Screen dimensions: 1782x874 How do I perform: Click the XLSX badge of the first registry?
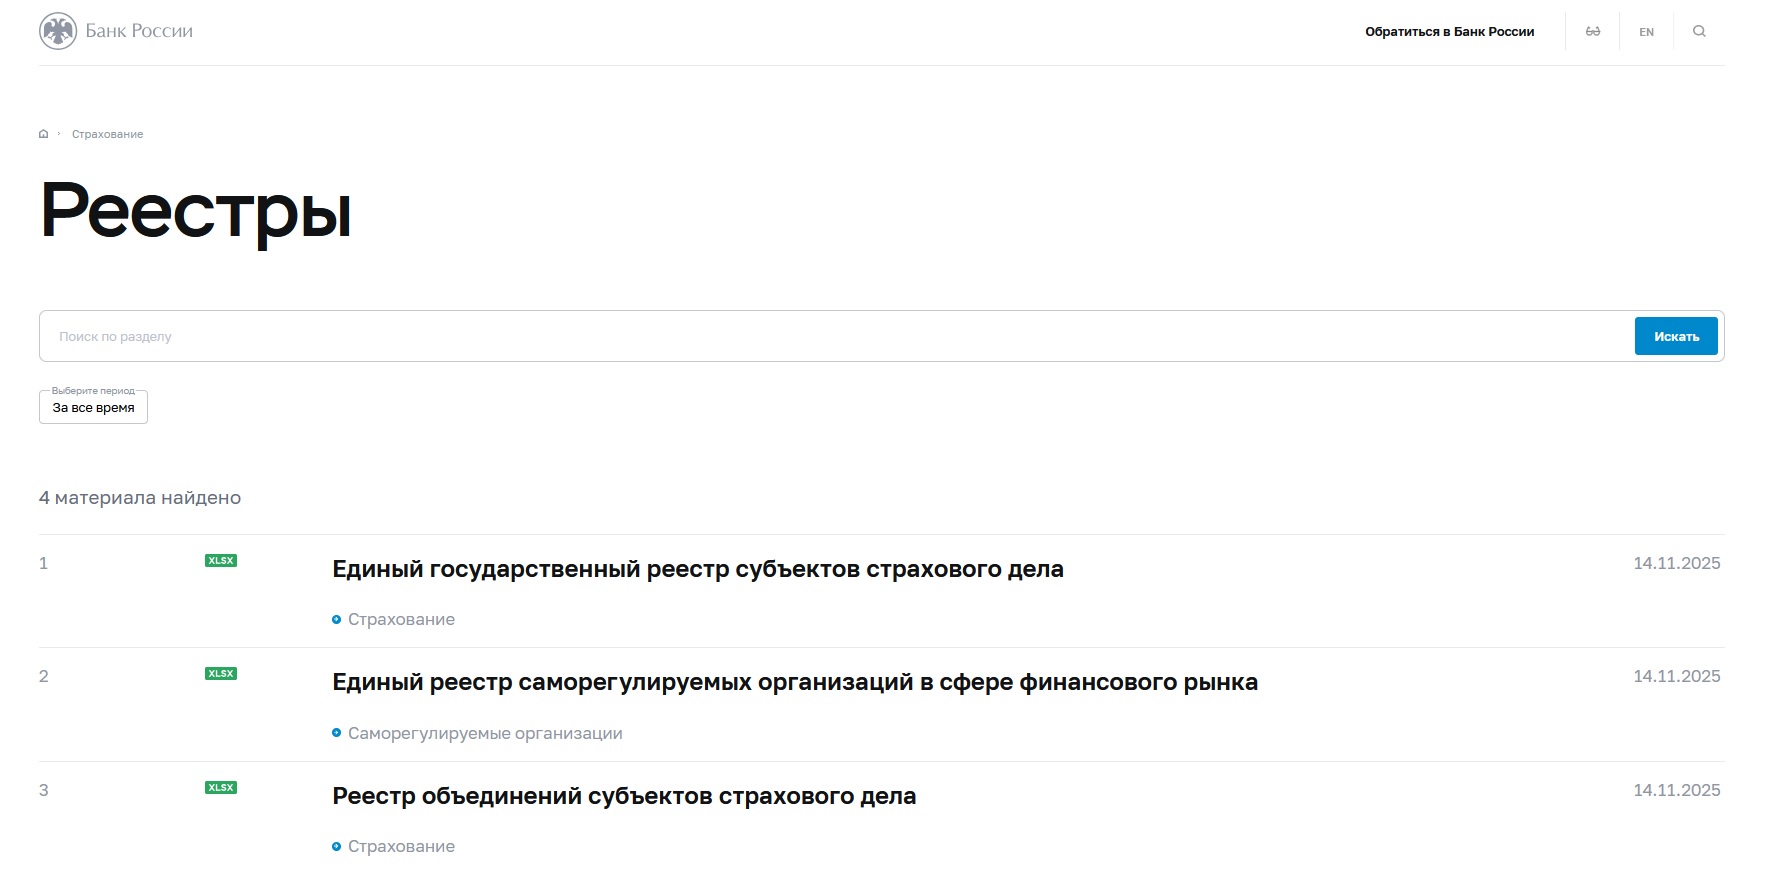point(220,561)
